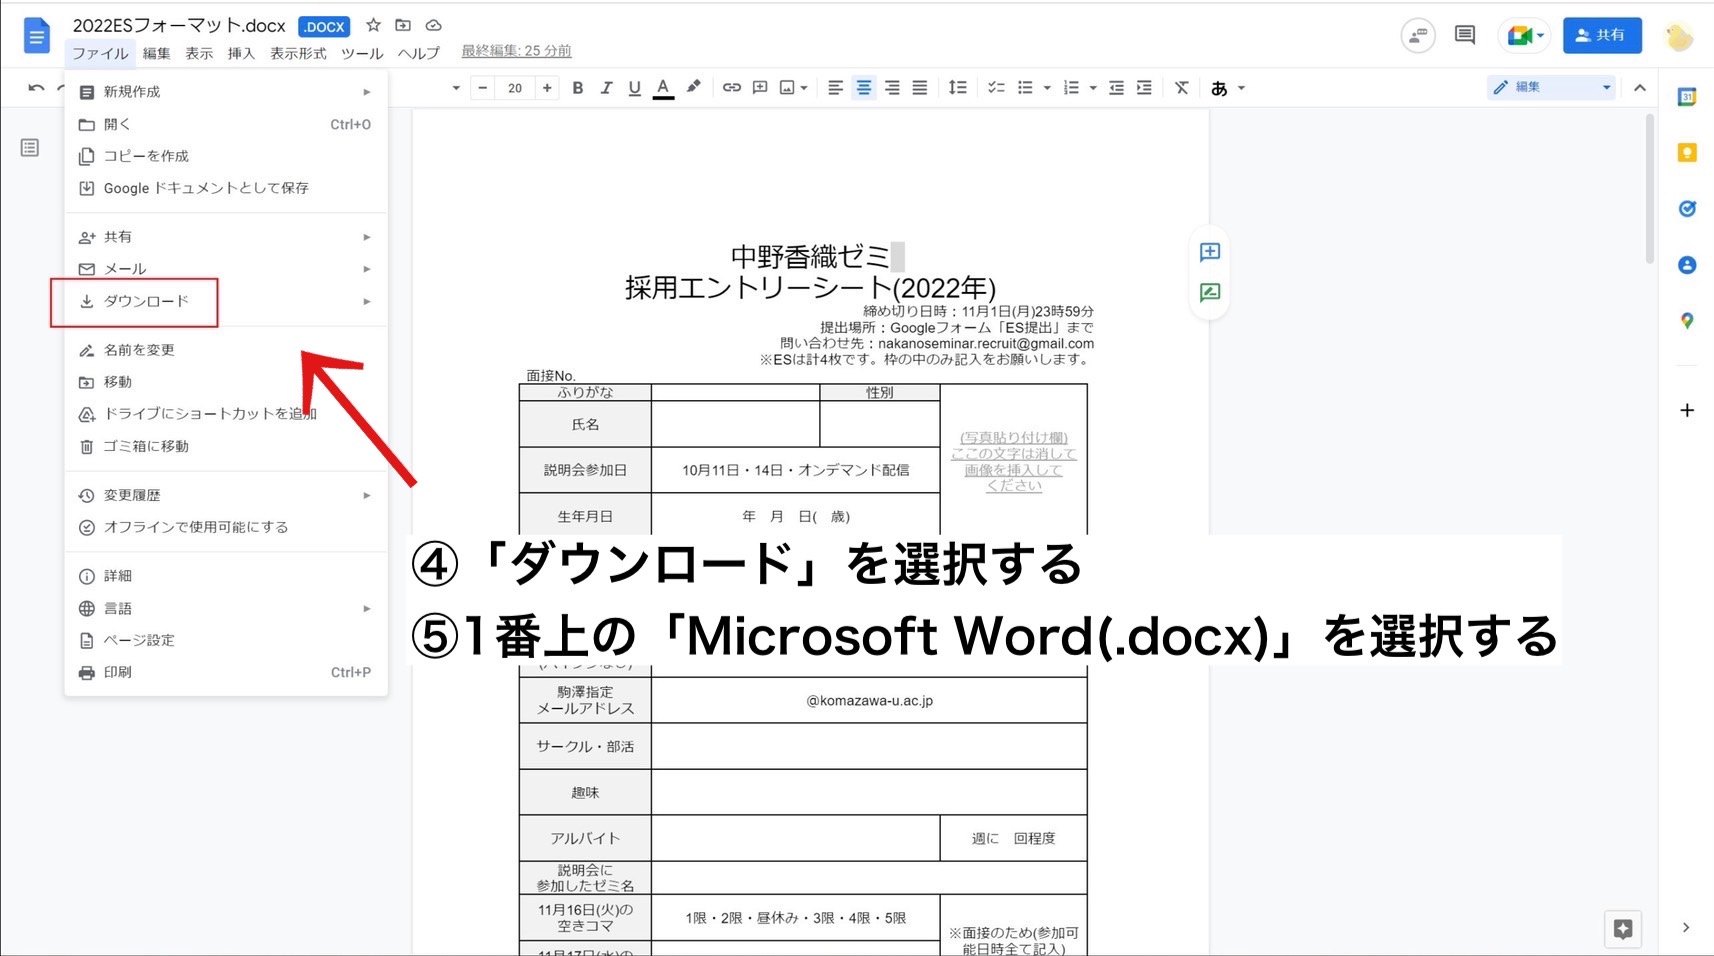The height and width of the screenshot is (956, 1714).
Task: Open the Google Calendar side panel icon
Action: [x=1687, y=97]
